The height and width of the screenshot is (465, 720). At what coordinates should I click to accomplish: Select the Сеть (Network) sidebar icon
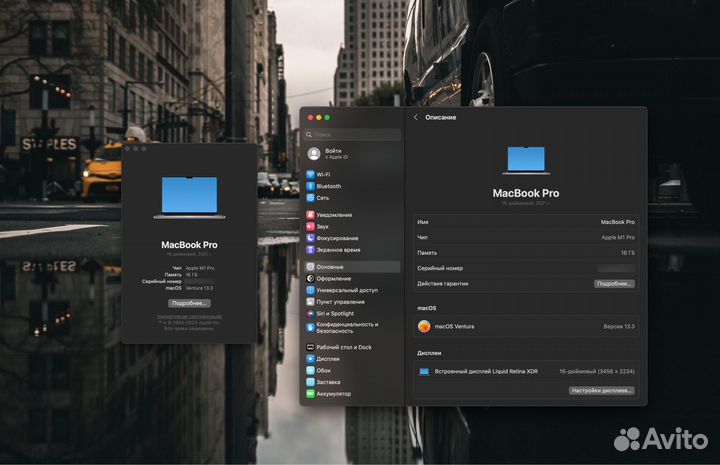pyautogui.click(x=313, y=198)
